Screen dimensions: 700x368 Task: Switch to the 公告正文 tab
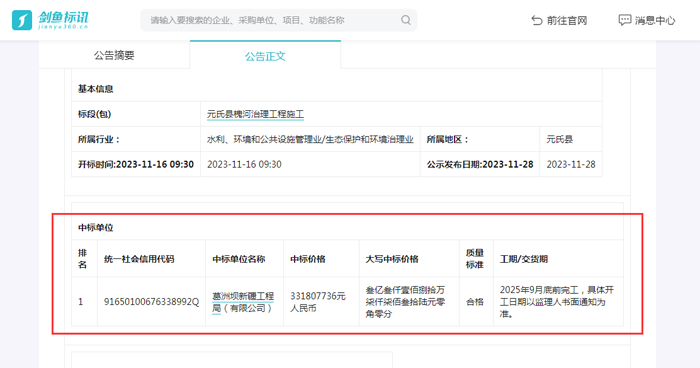tap(265, 55)
